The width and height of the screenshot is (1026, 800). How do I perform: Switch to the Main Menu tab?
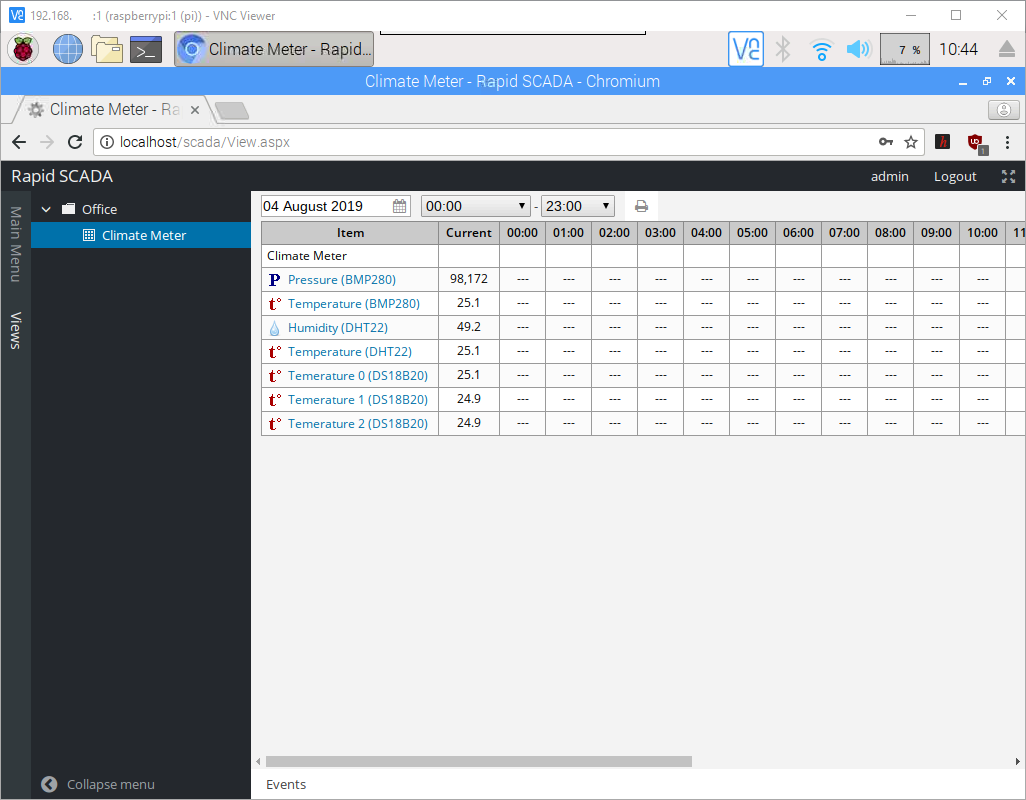(16, 244)
